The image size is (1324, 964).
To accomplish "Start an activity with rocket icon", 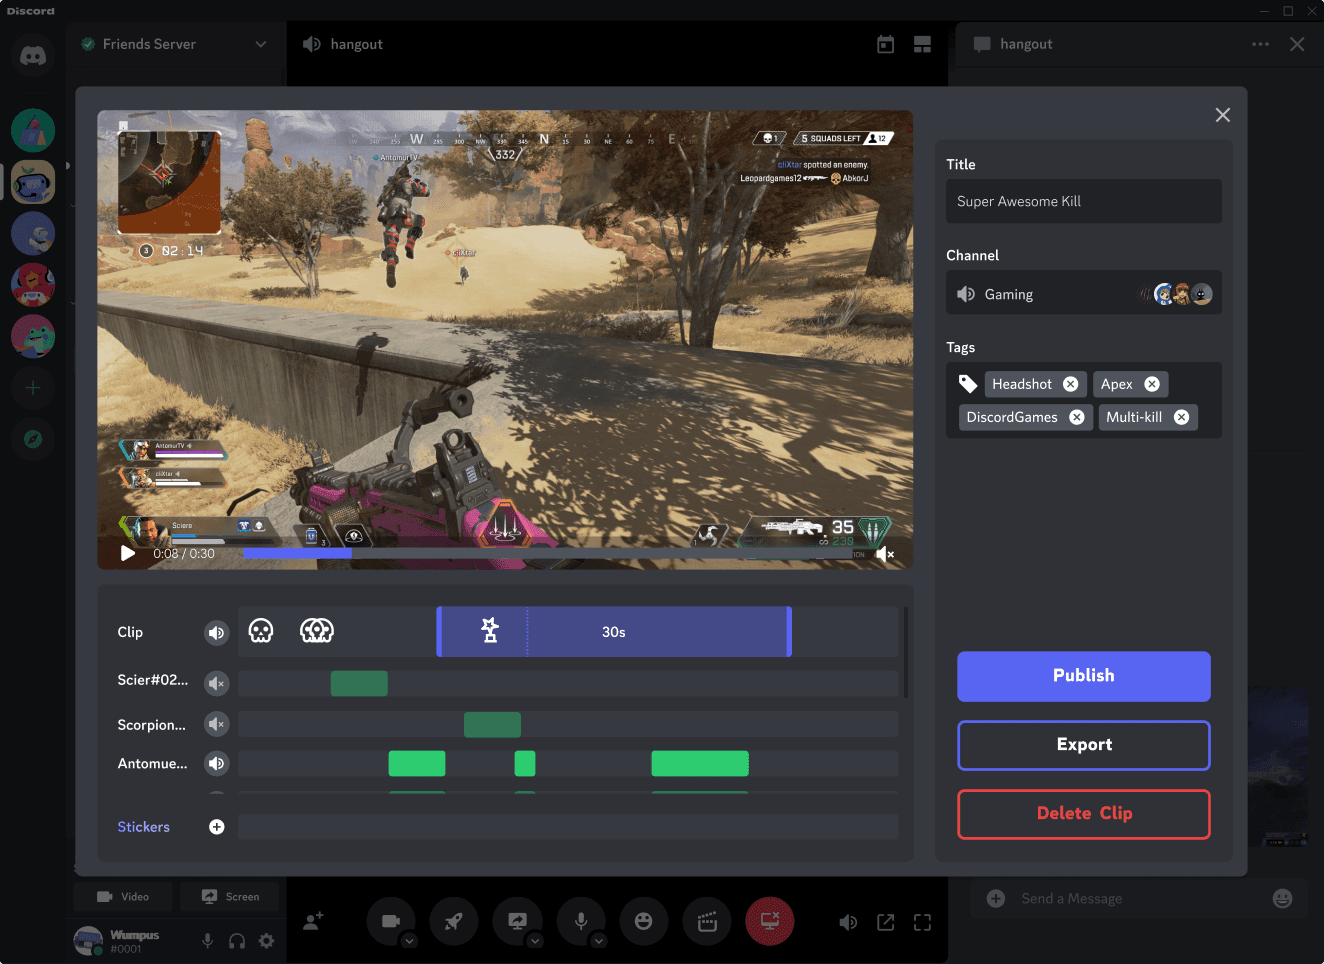I will 454,921.
